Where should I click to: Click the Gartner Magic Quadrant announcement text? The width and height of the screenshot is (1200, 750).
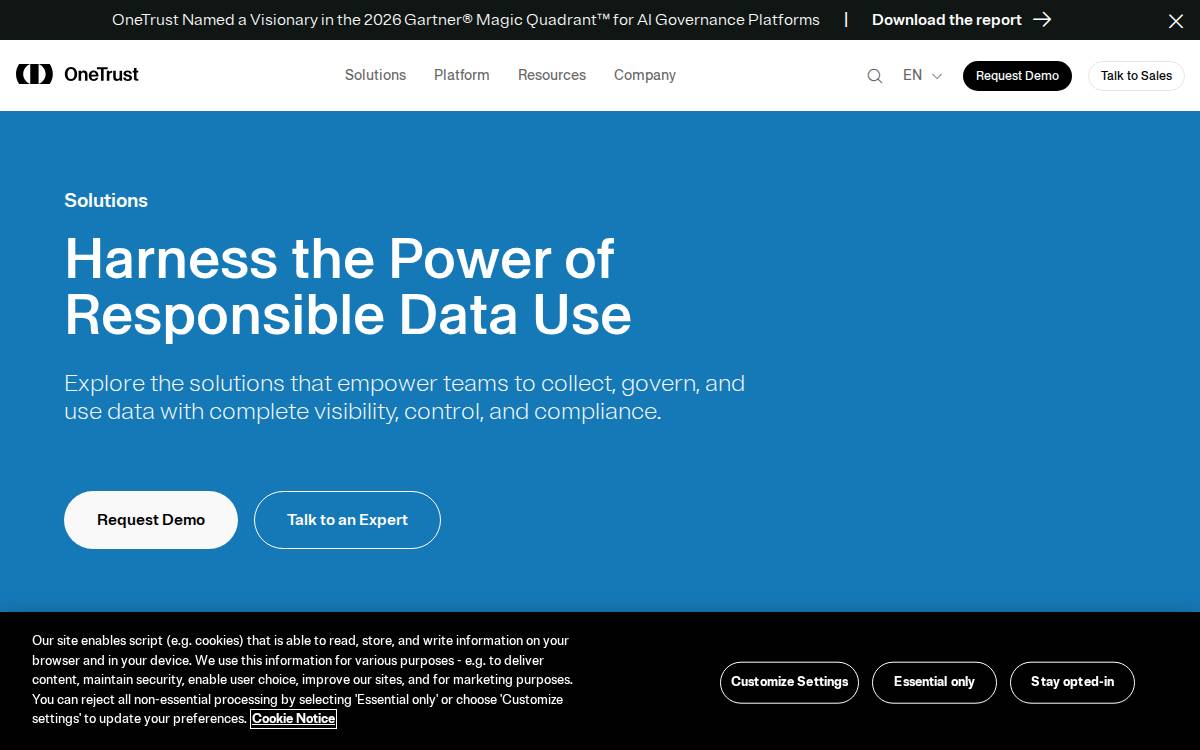tap(466, 20)
